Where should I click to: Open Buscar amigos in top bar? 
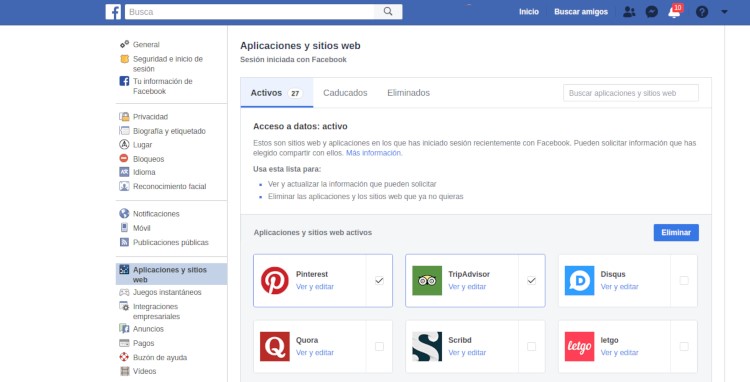coord(581,12)
